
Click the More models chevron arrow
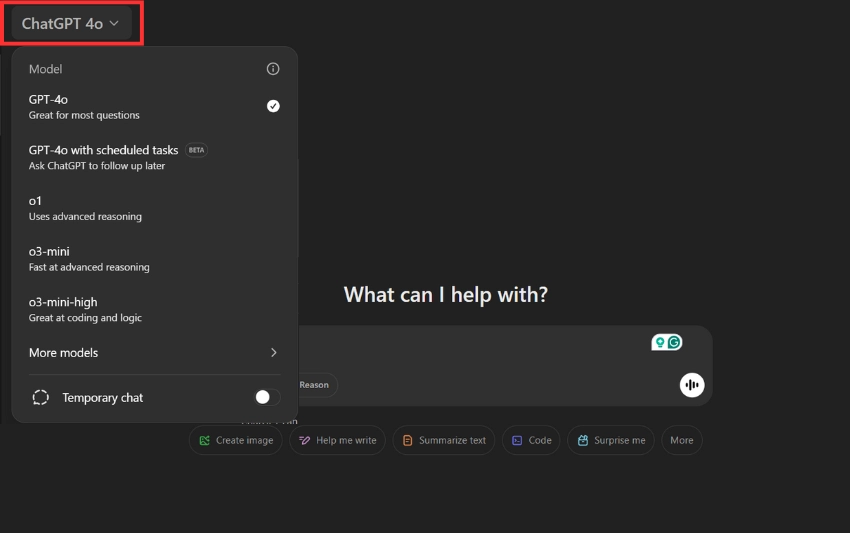[x=274, y=352]
